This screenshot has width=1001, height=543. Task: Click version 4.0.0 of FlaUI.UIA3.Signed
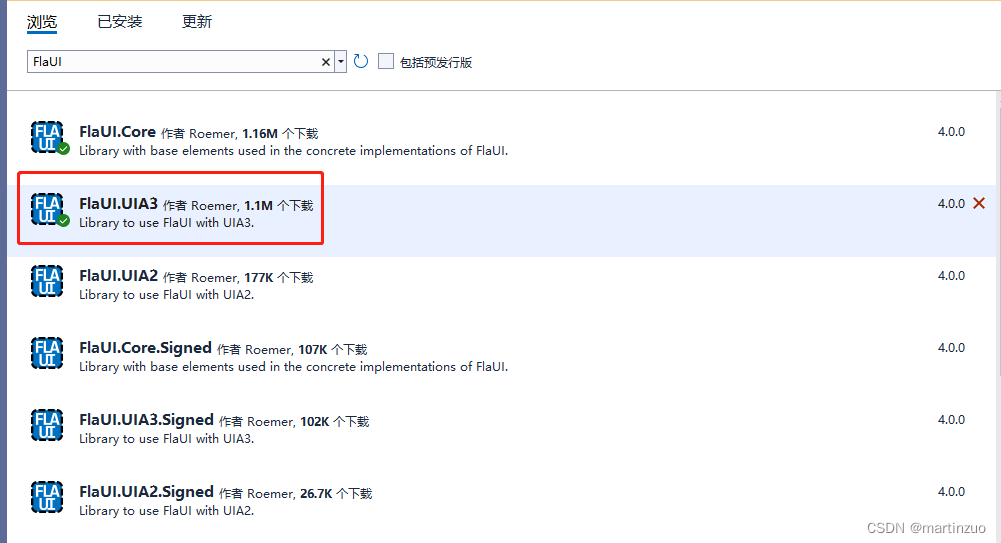tap(951, 420)
